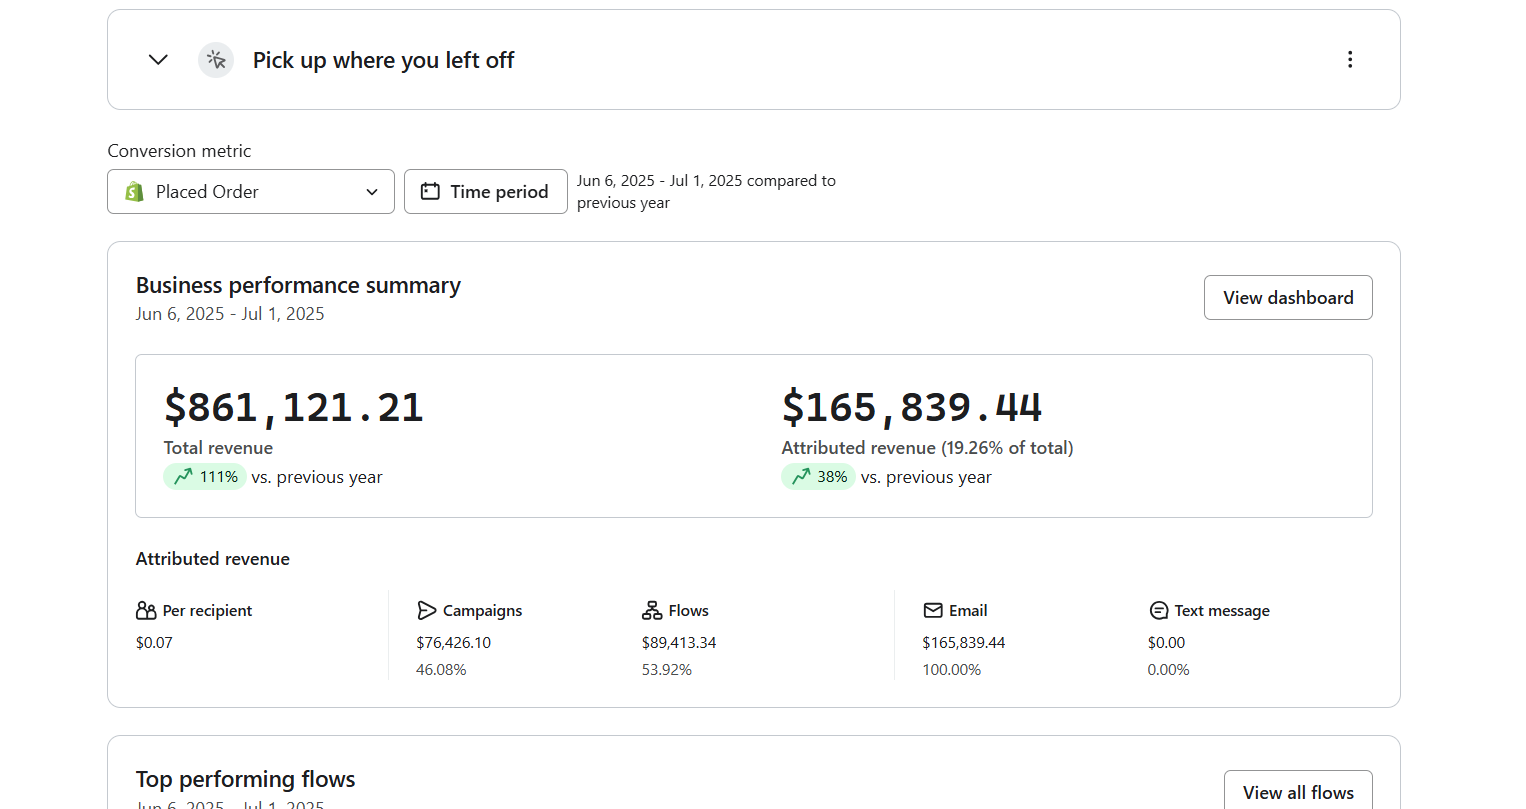Click the Top performing flows heading

(x=246, y=779)
